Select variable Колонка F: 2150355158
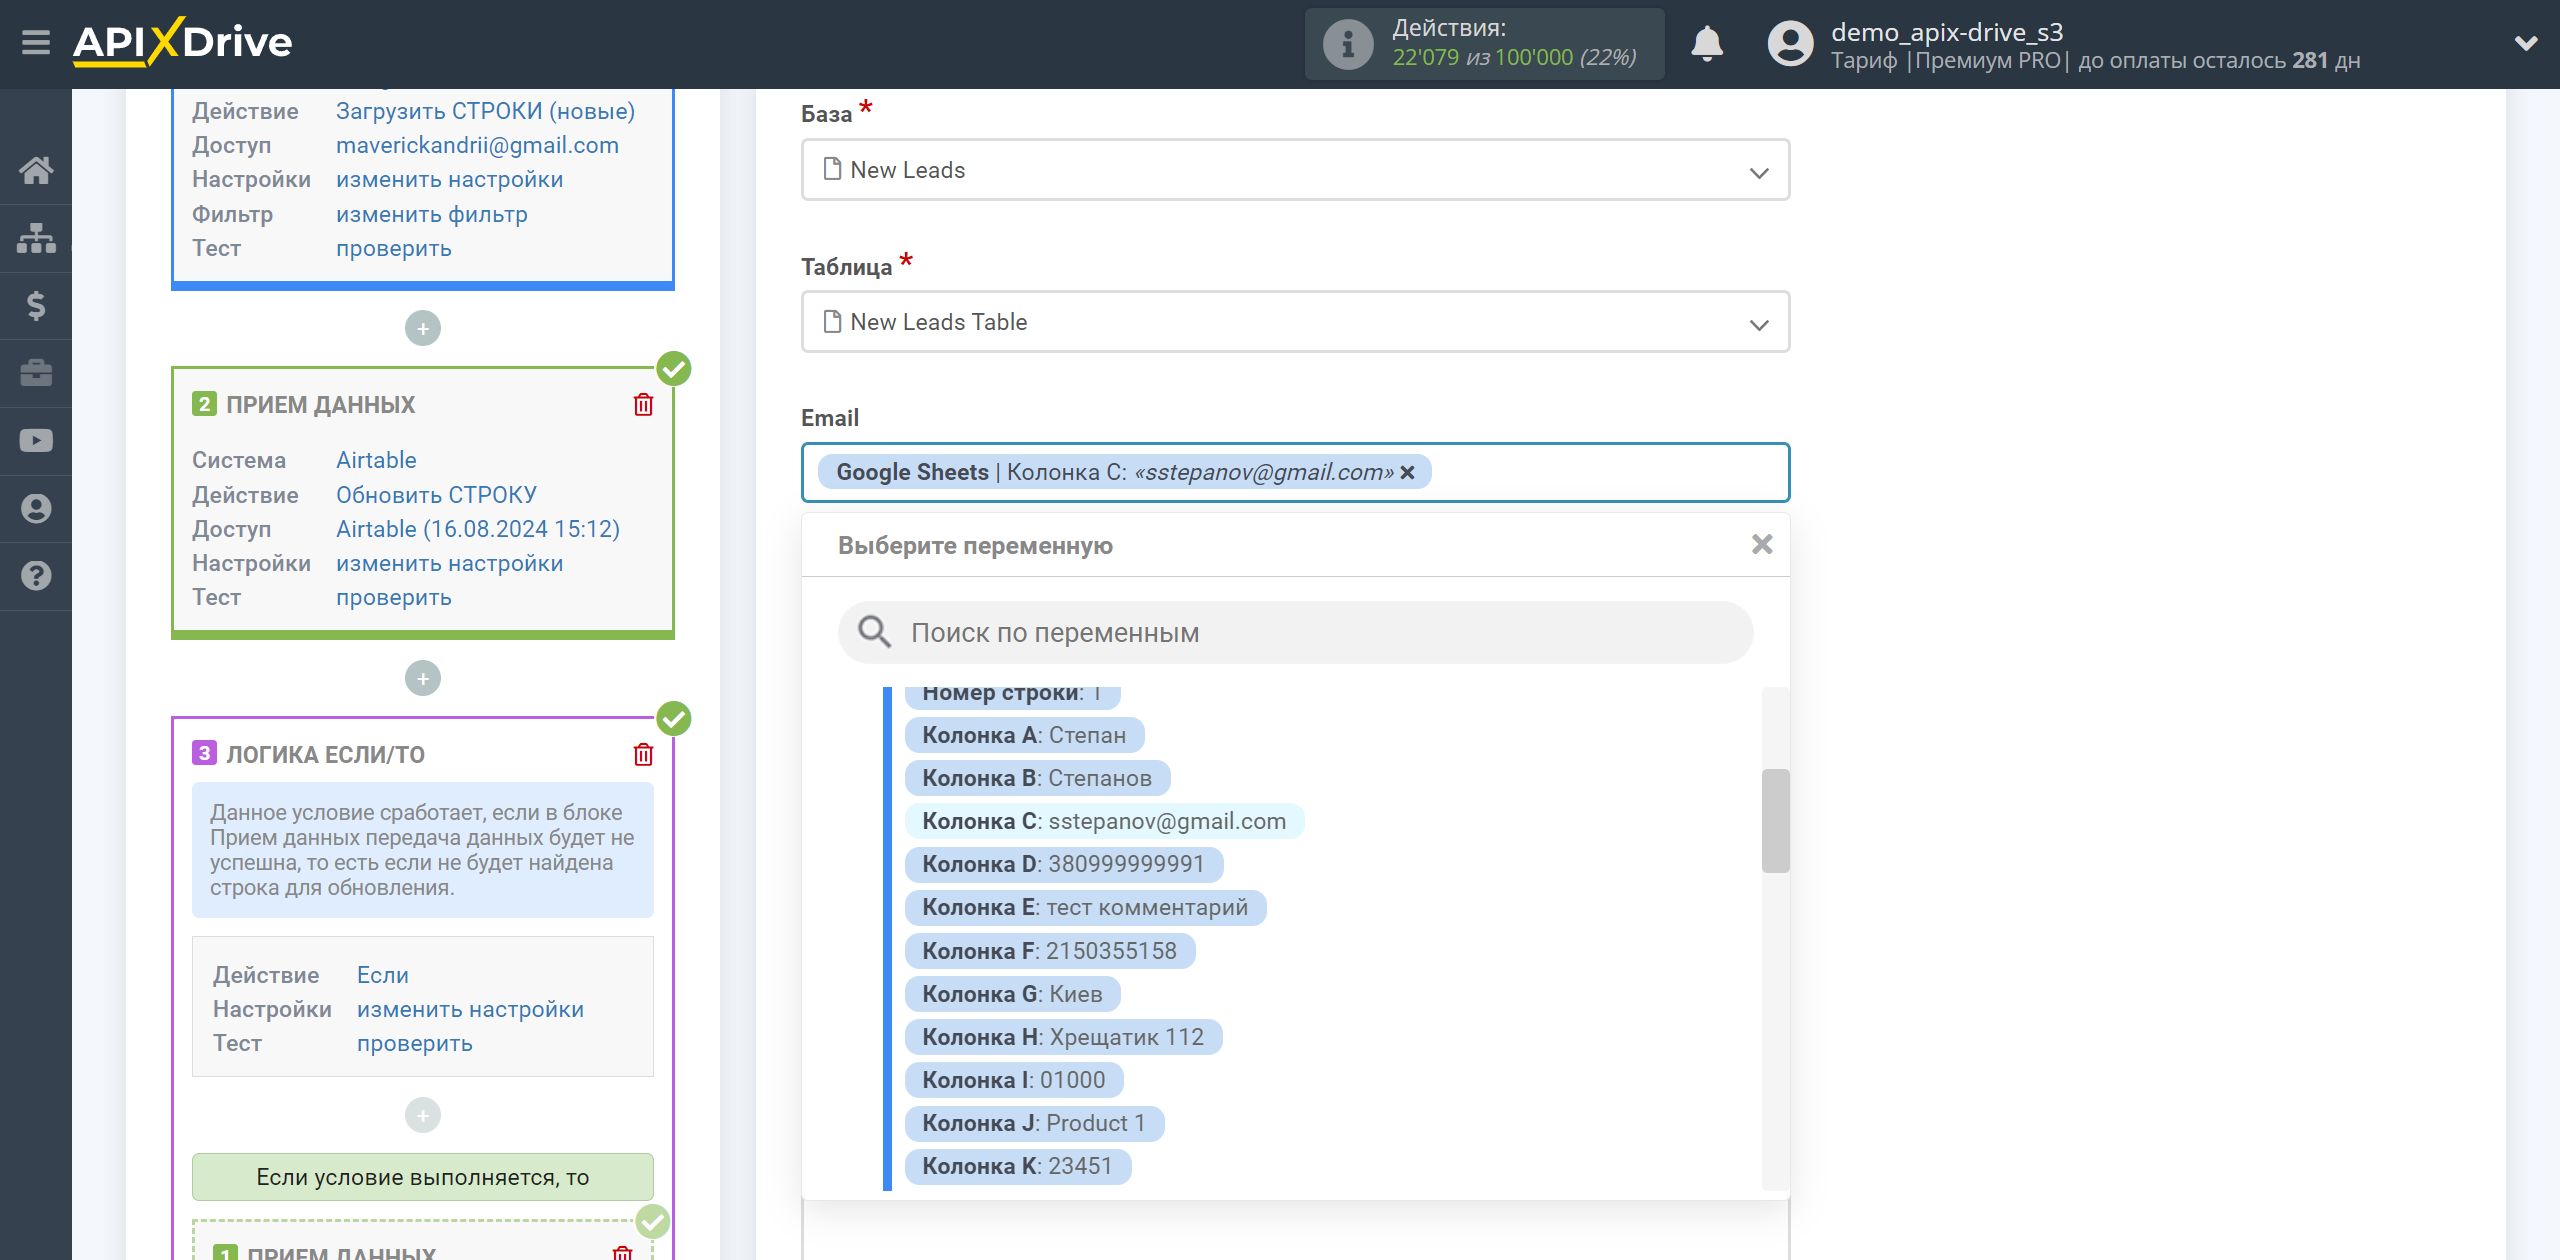Image resolution: width=2560 pixels, height=1260 pixels. pos(1050,951)
